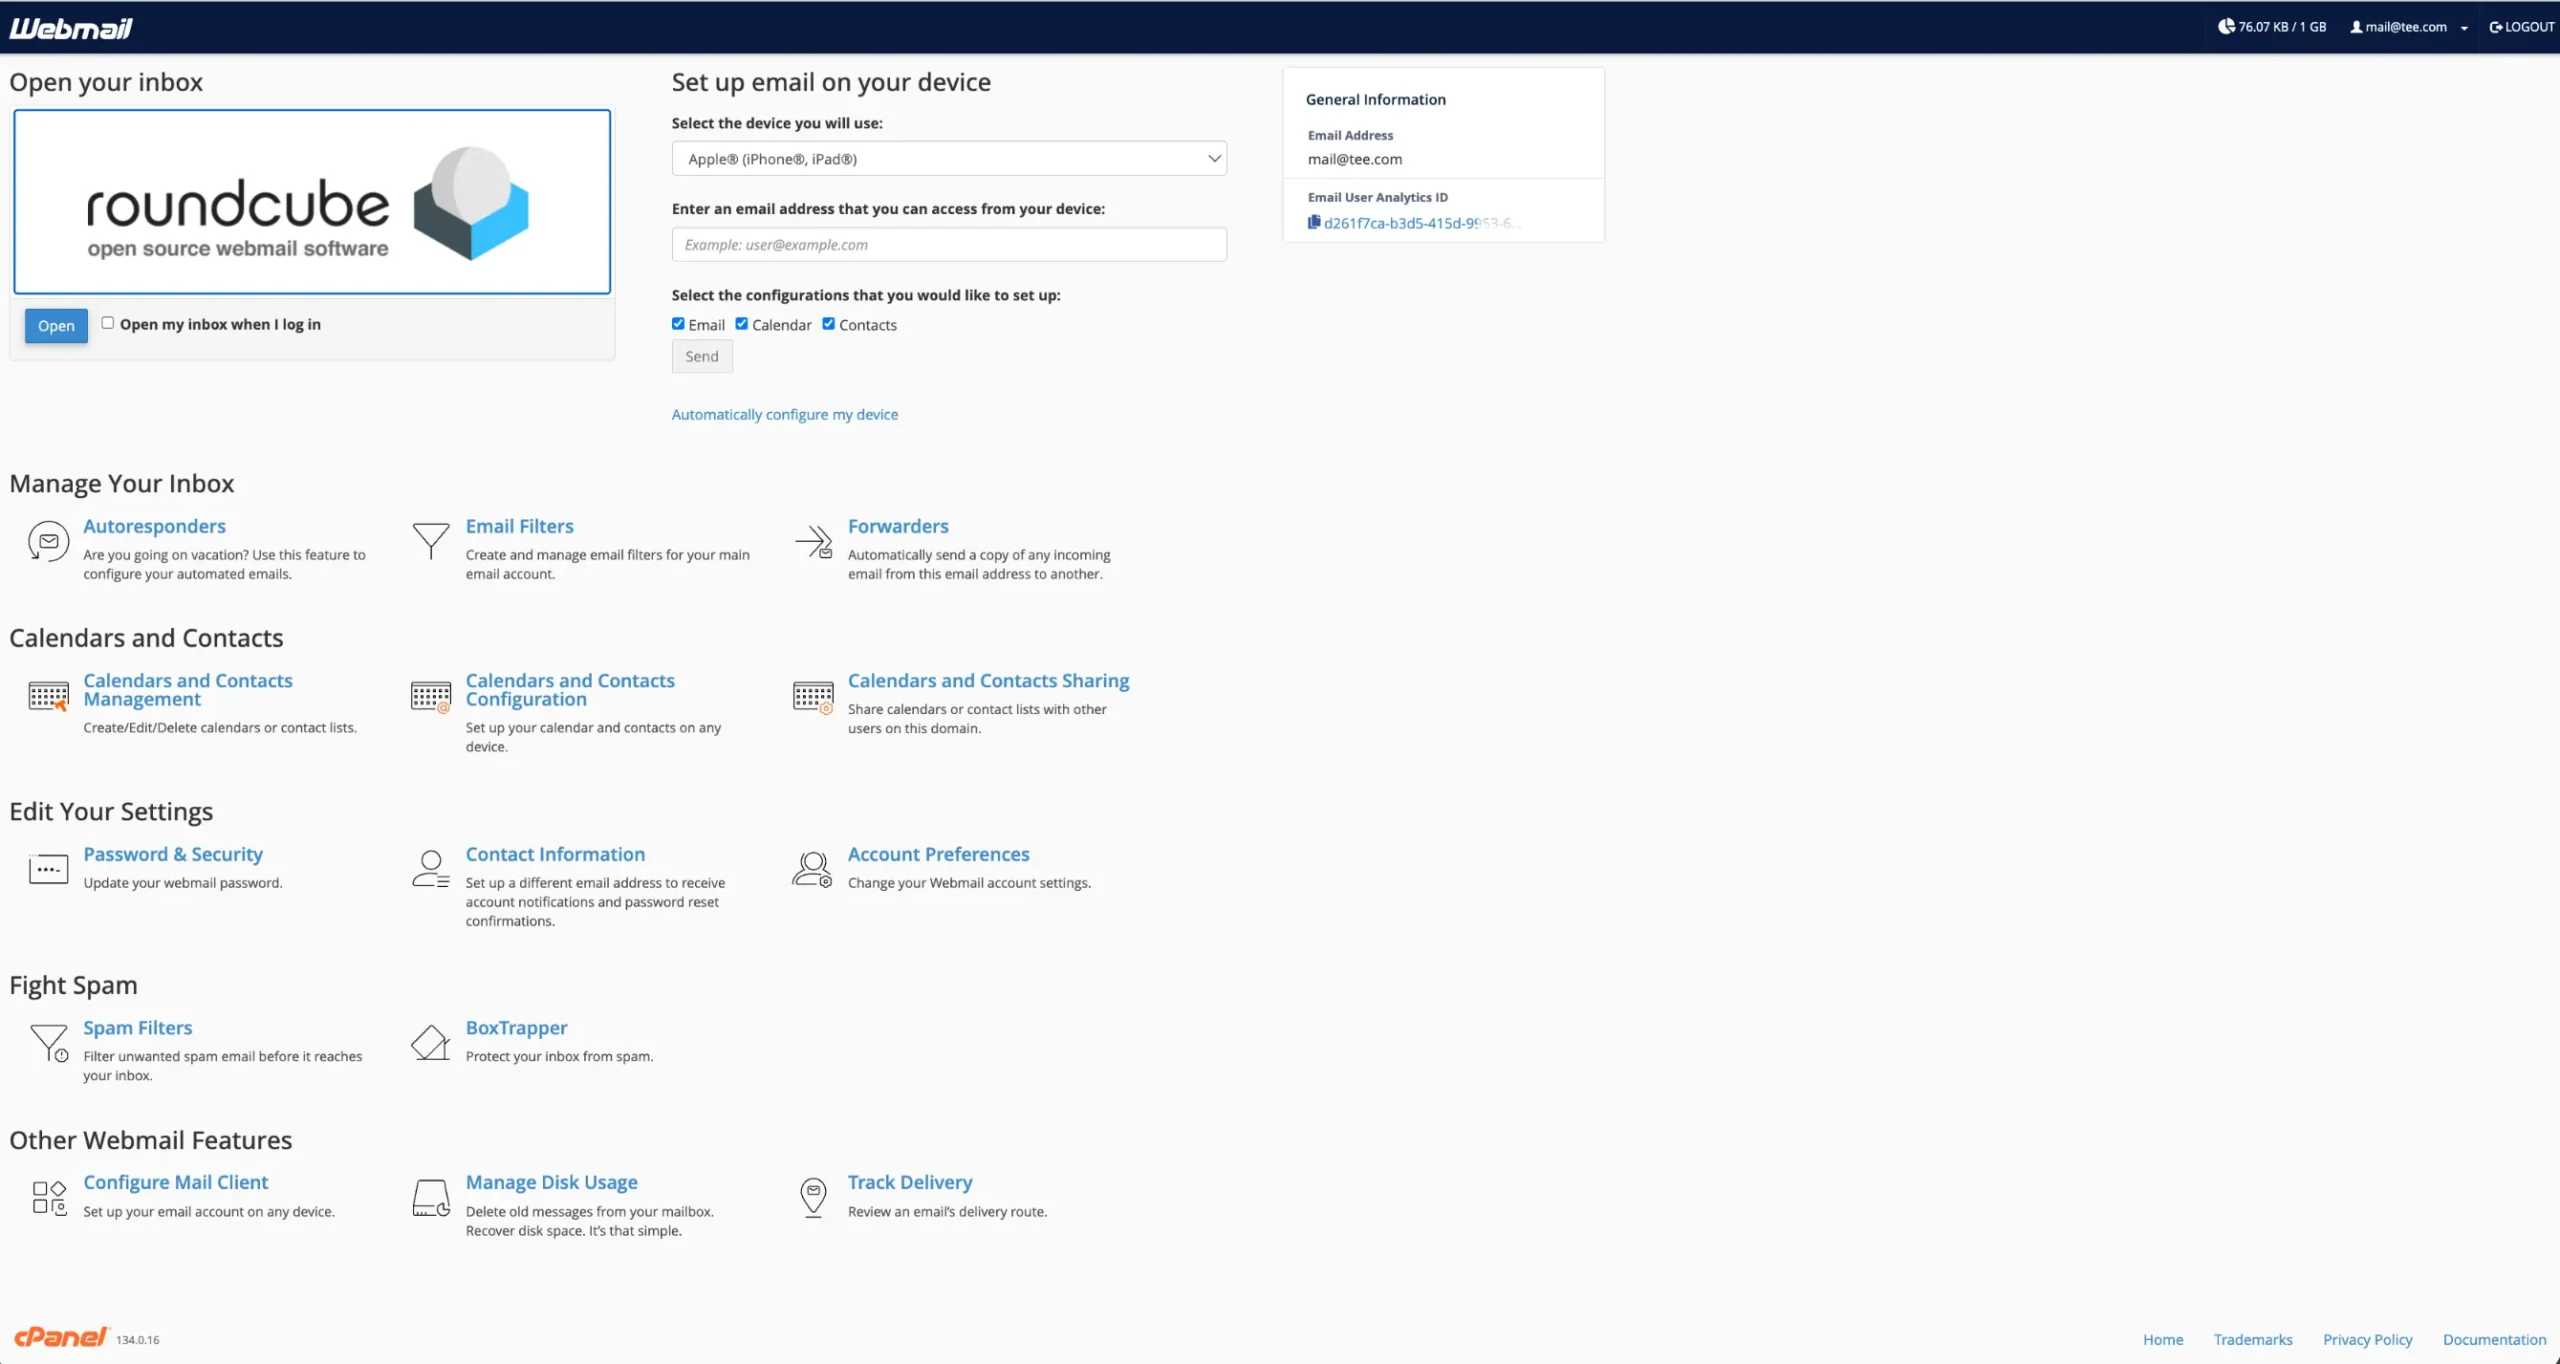
Task: Click the mail@tee.com address under General Information
Action: coord(1355,159)
